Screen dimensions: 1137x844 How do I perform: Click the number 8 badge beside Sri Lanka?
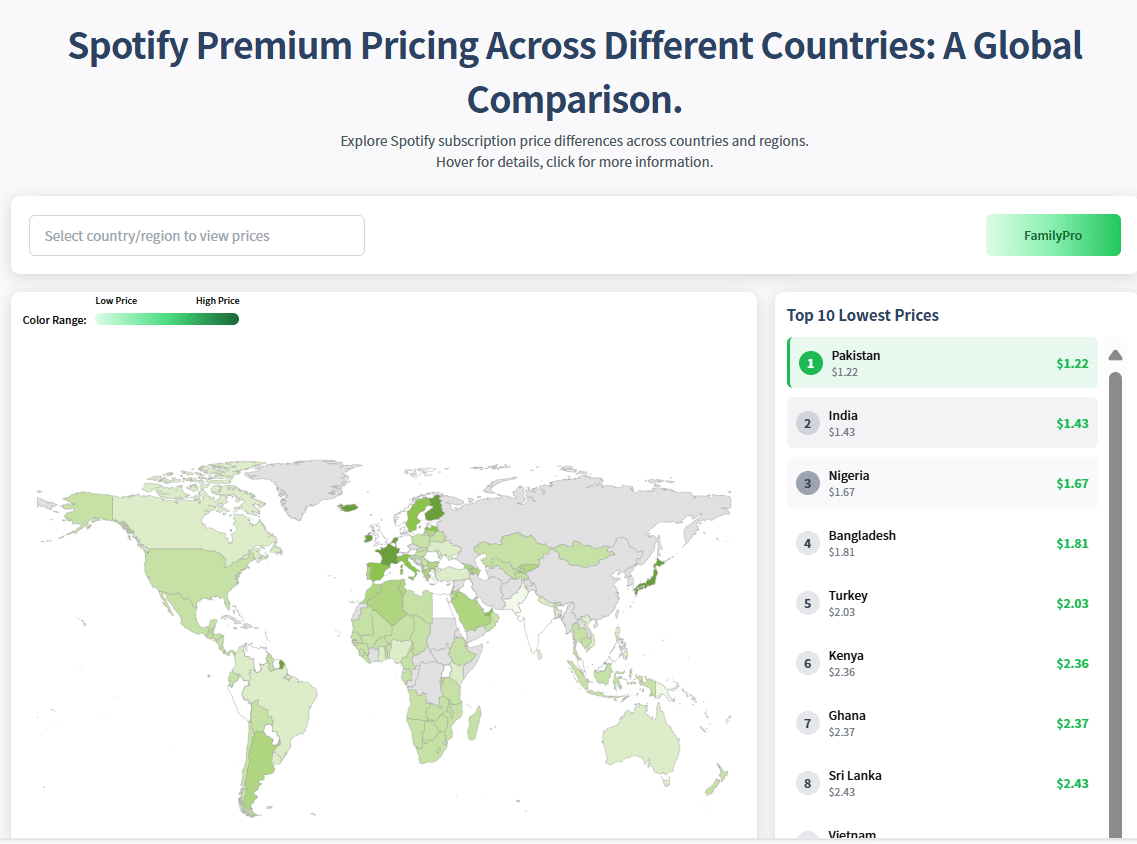point(807,783)
